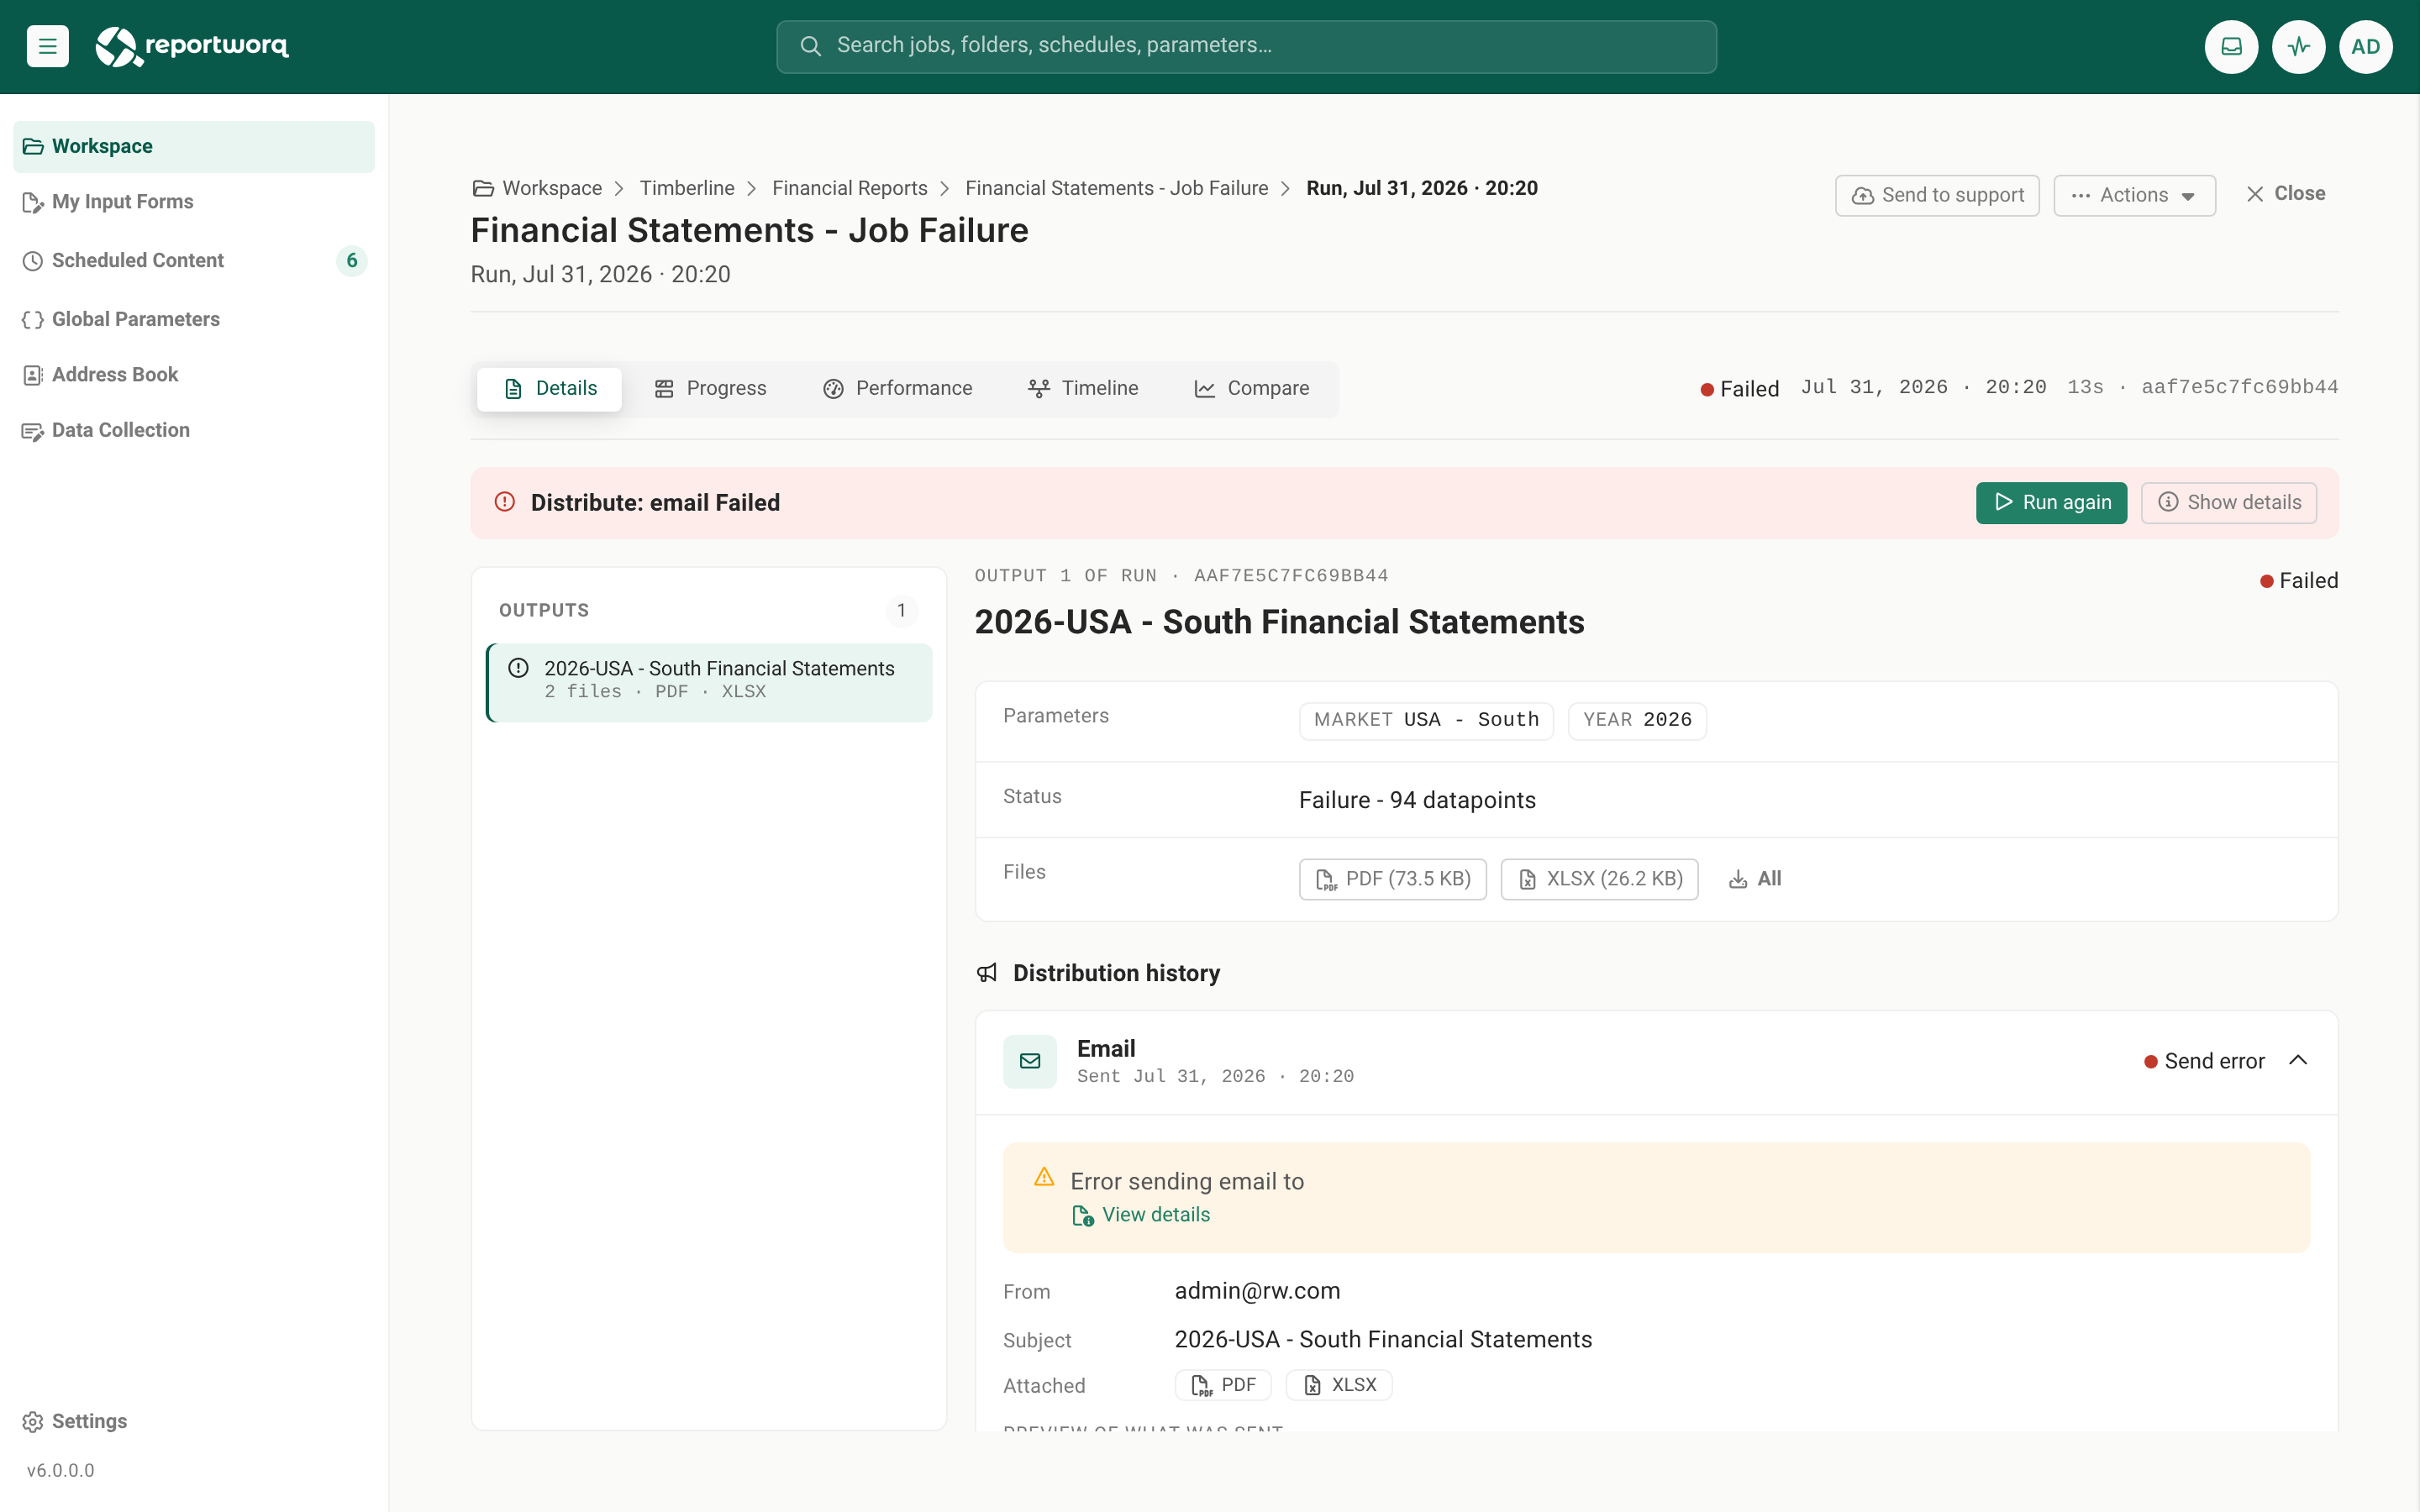
Task: Switch to the Progress tab
Action: tap(710, 389)
